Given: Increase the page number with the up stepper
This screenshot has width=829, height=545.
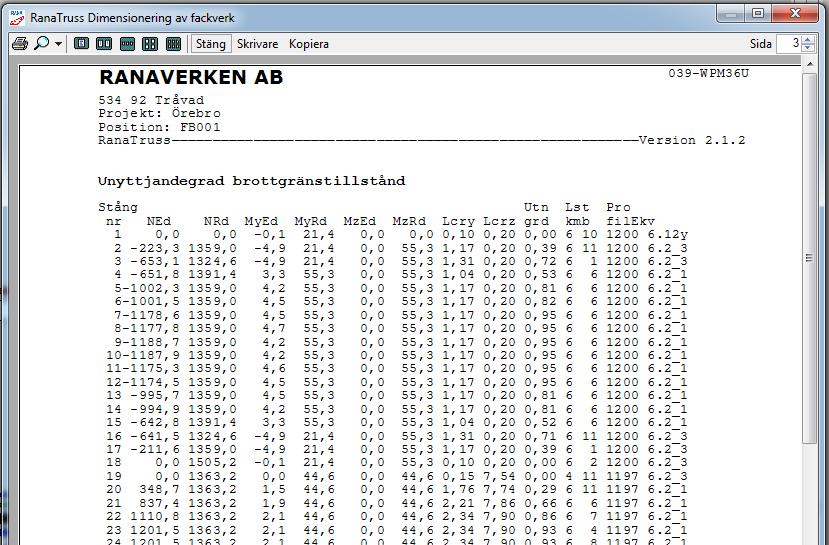Looking at the screenshot, I should click(x=808, y=40).
